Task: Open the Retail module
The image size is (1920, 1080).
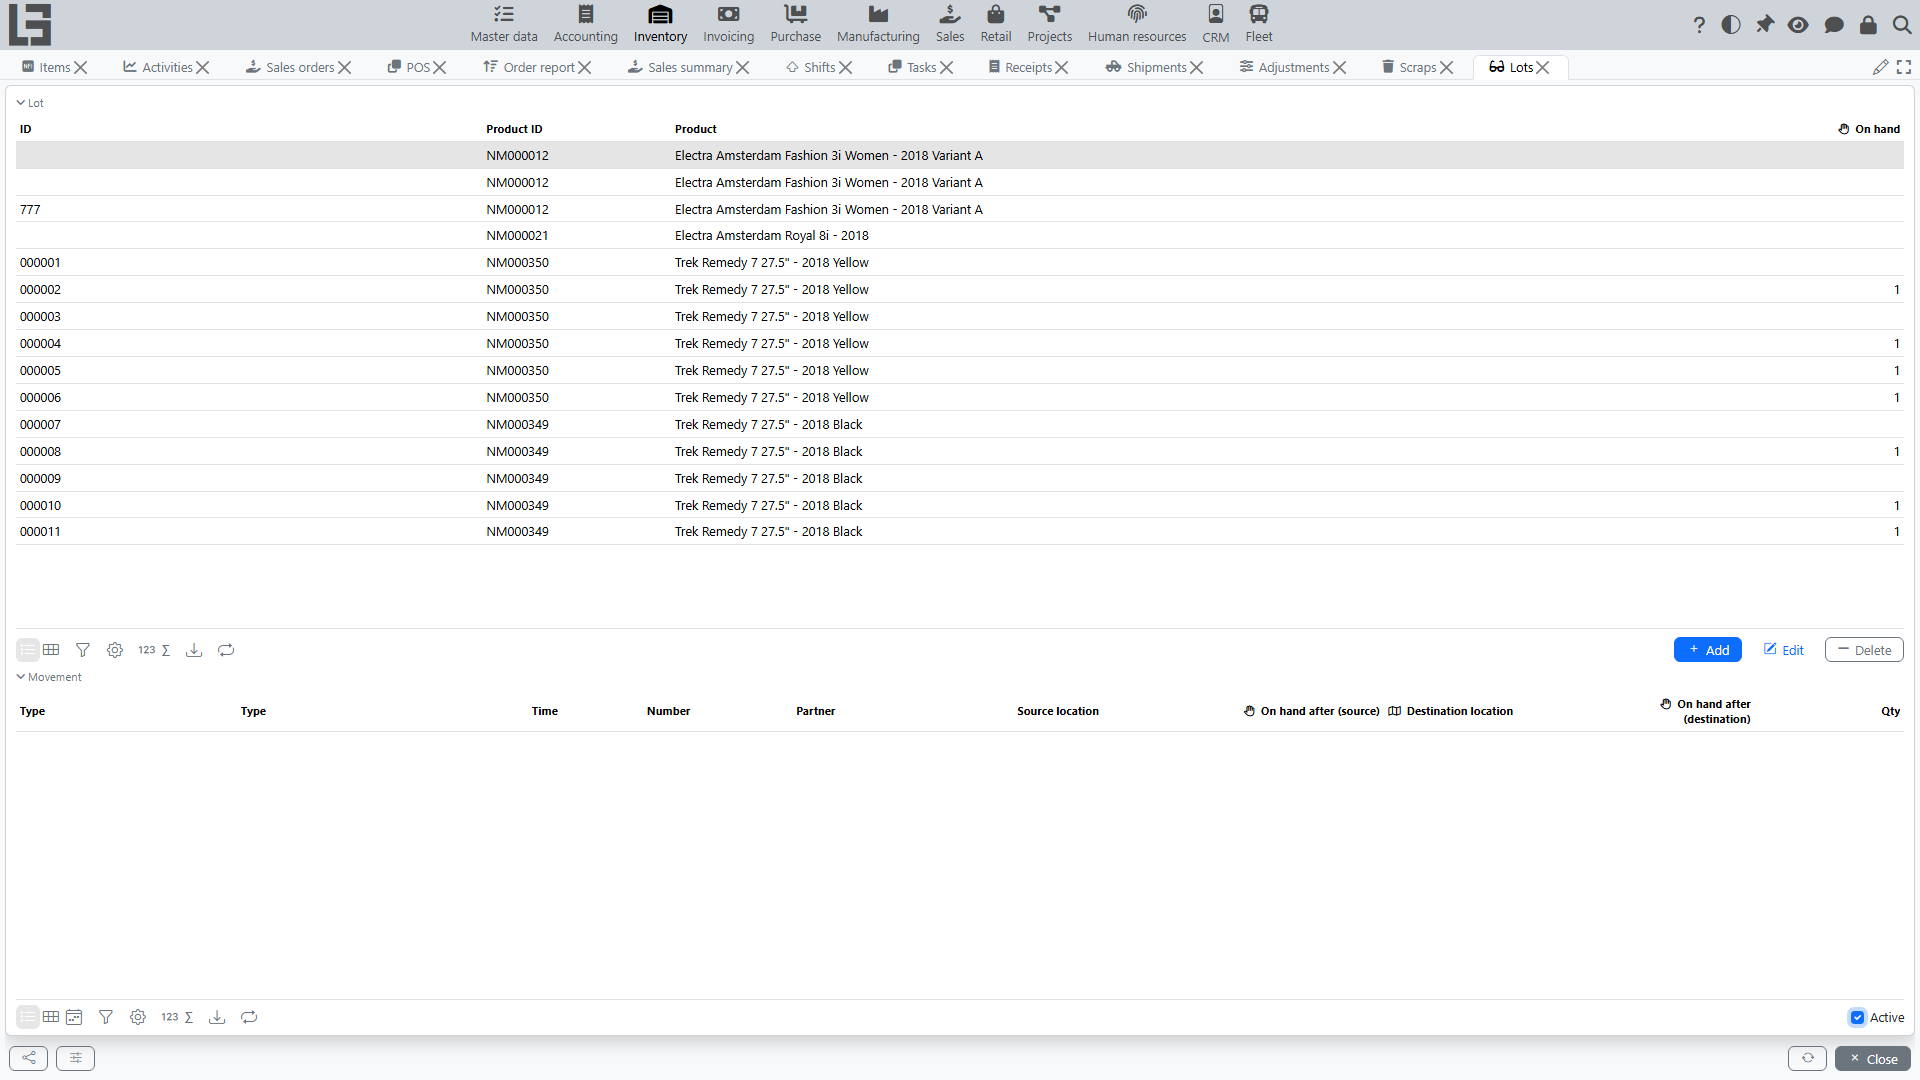Action: (x=996, y=24)
